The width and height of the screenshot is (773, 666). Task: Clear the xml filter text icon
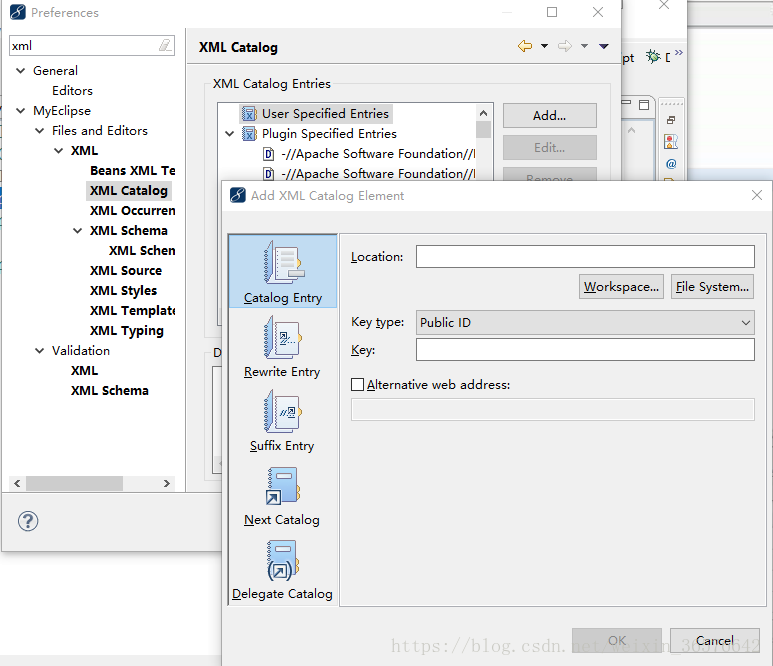pos(165,45)
